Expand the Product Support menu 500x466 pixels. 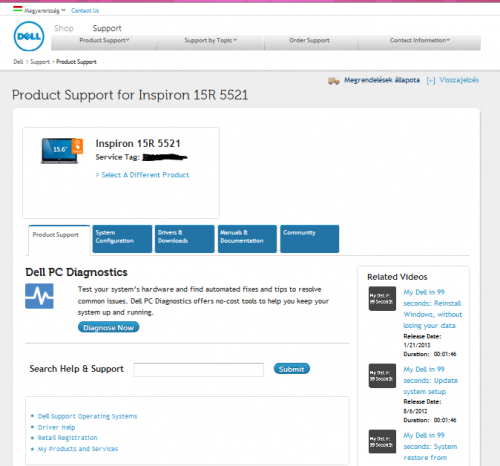(104, 40)
